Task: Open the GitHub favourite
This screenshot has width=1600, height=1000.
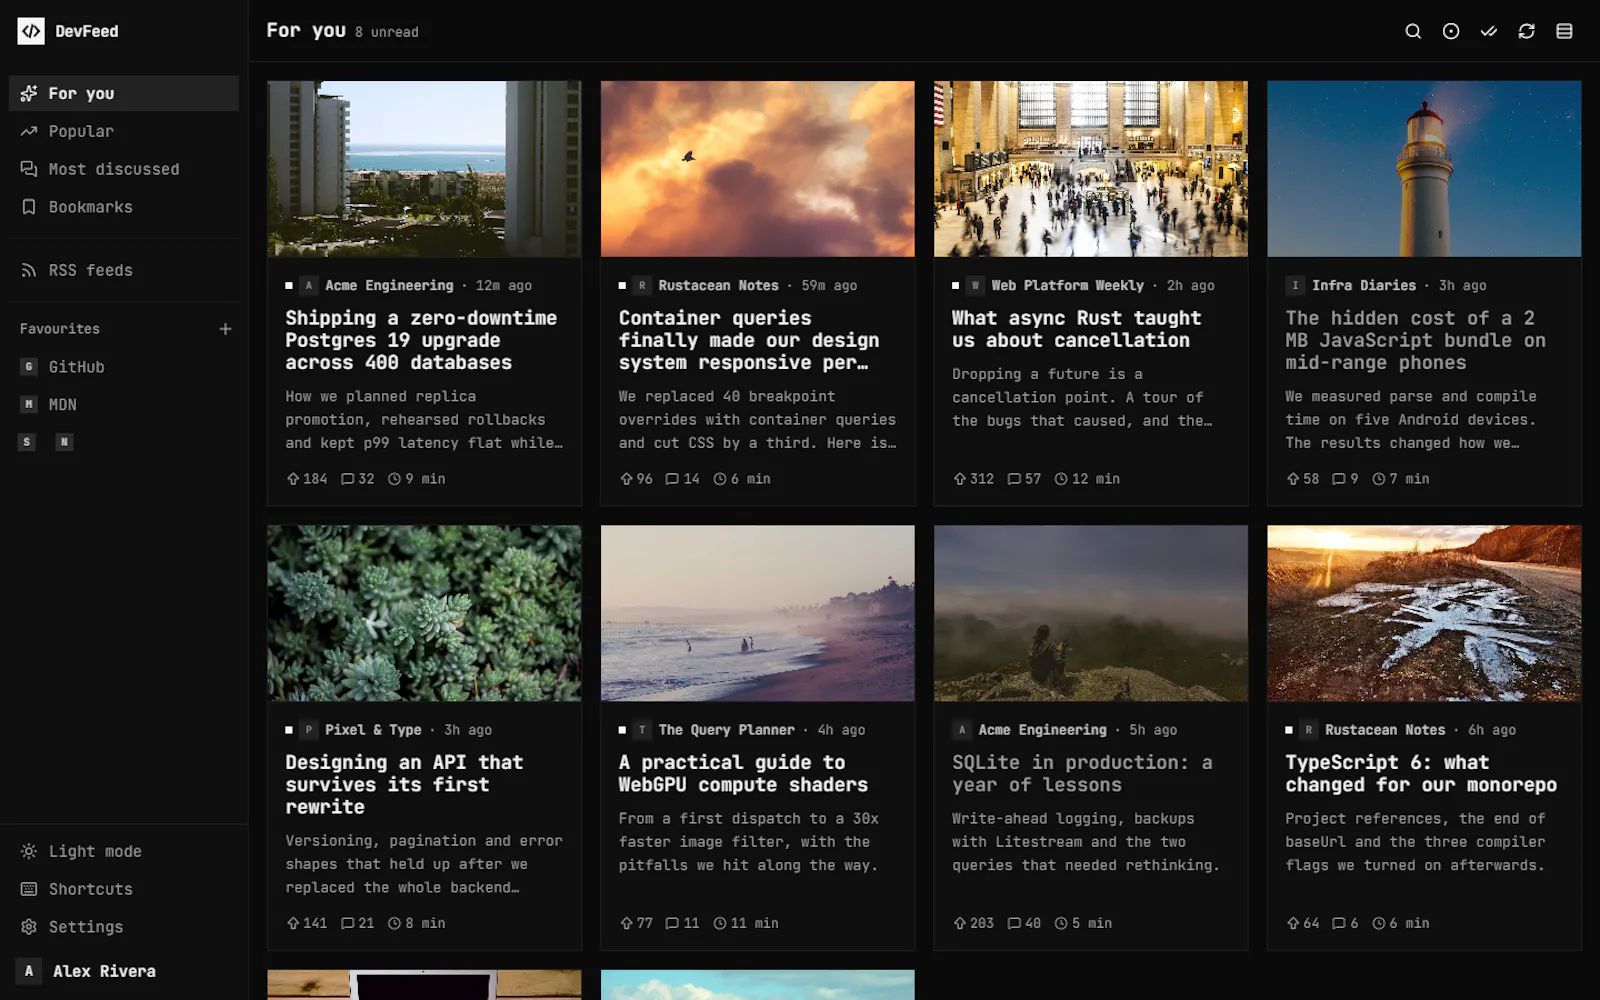Action: click(x=124, y=367)
